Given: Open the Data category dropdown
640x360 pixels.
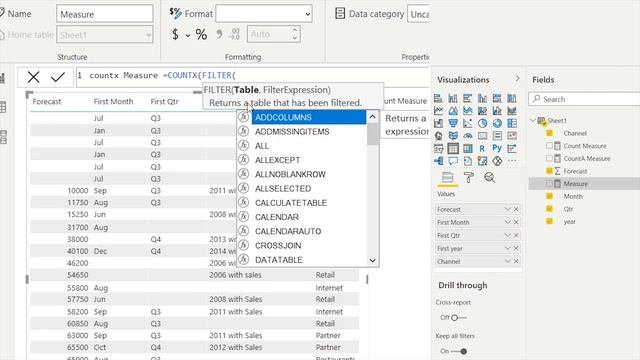Looking at the screenshot, I should [418, 14].
